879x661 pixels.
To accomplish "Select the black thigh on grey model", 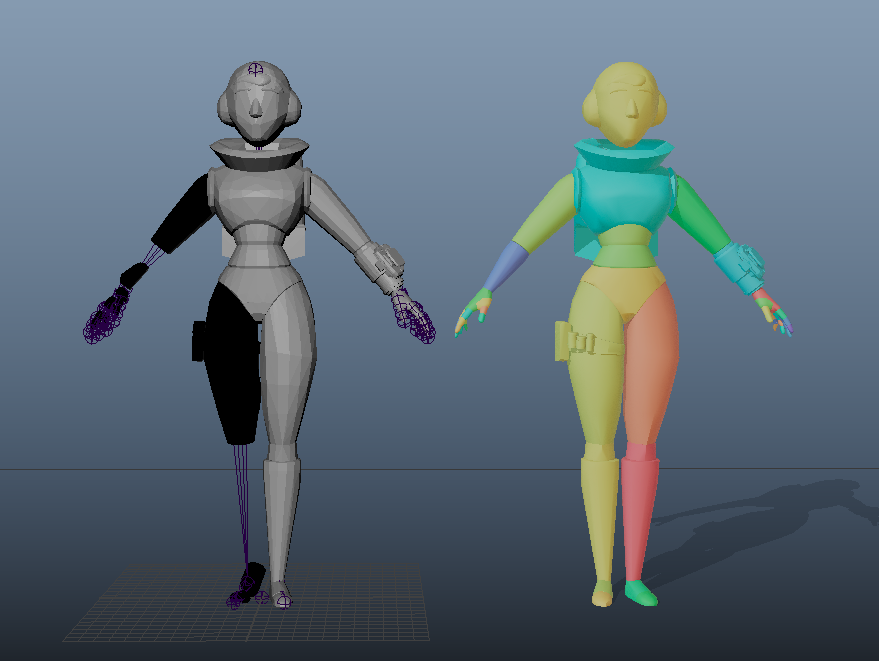I will point(234,364).
